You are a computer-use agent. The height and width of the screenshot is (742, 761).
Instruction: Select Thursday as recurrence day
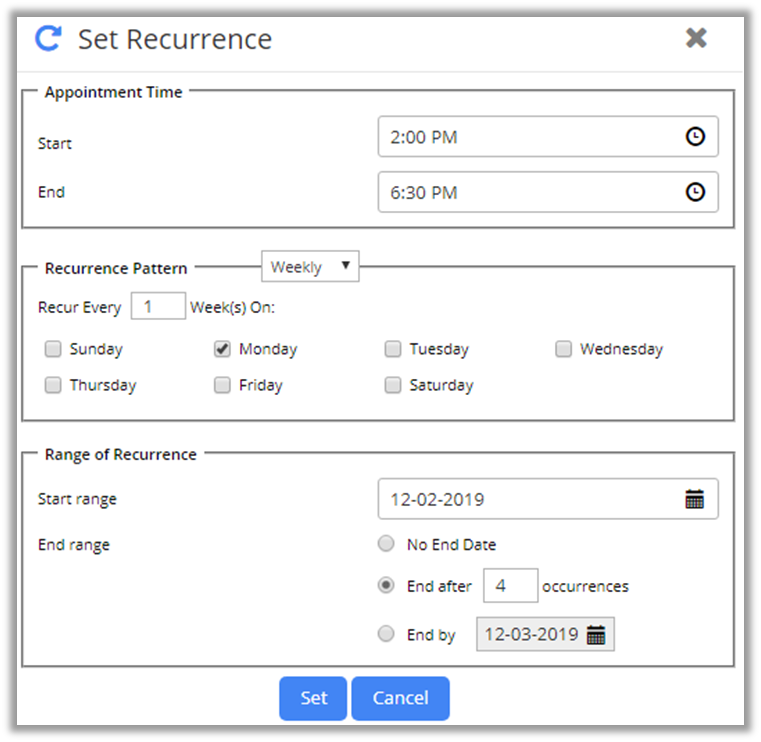click(53, 385)
